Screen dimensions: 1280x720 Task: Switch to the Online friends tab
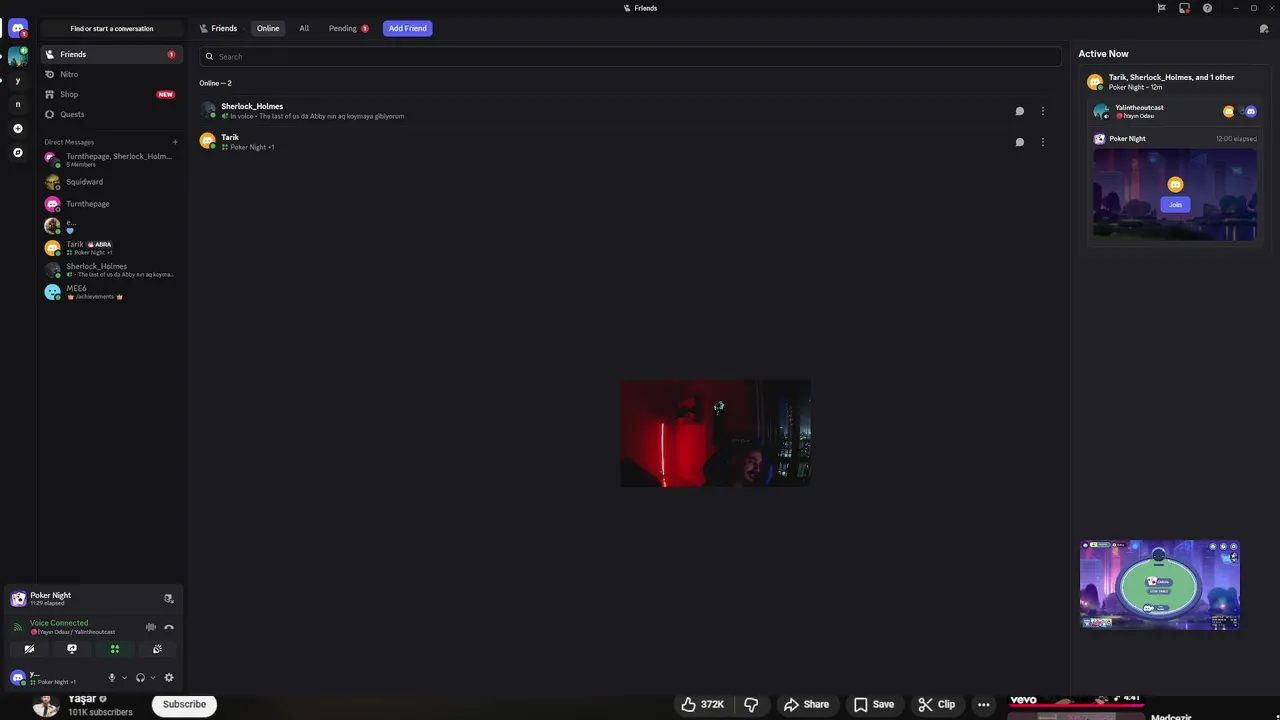(268, 28)
